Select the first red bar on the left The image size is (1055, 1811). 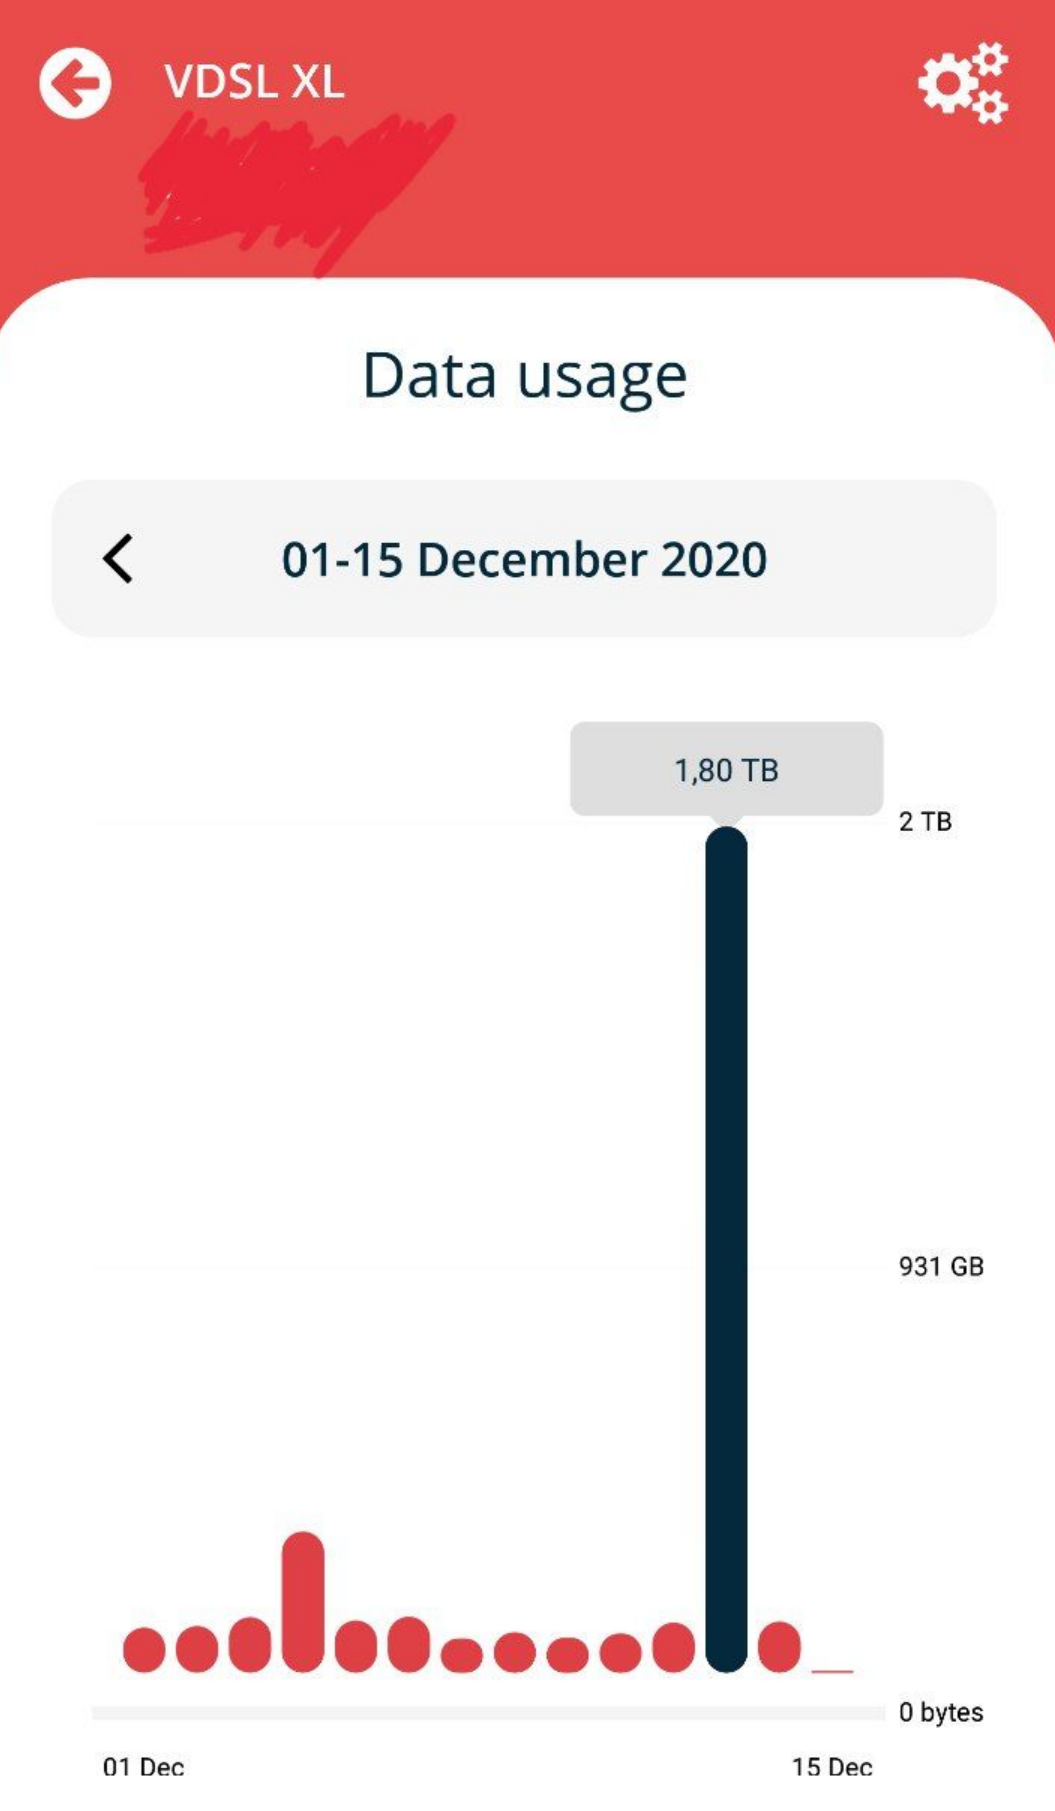[144, 1649]
